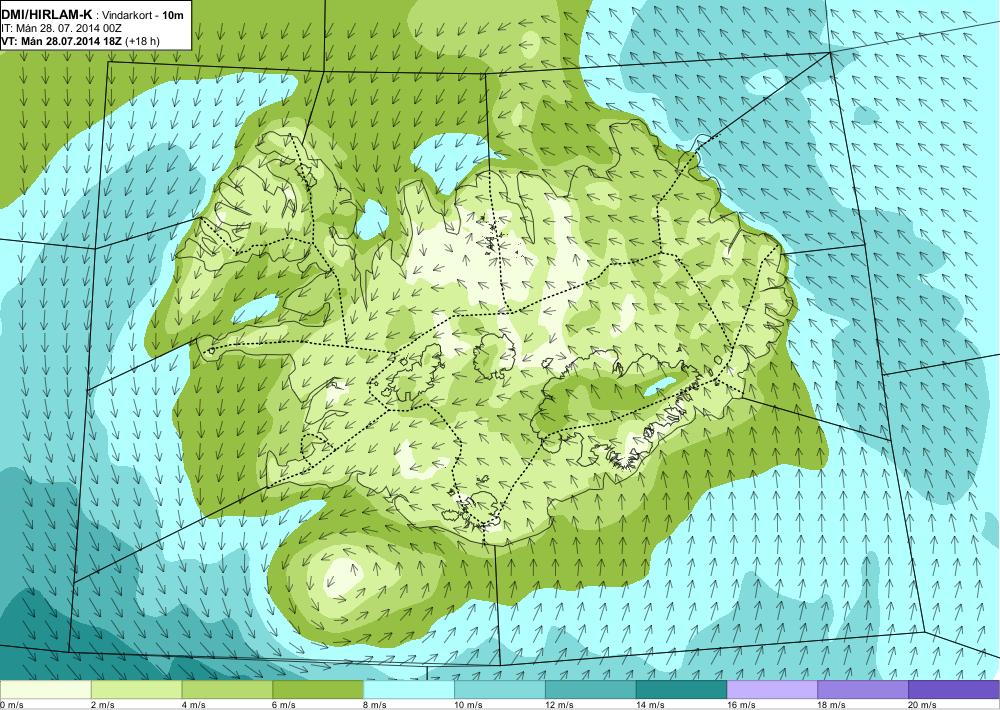The width and height of the screenshot is (1000, 710).
Task: Select the turquoise 10–12 m/s legend swatch
Action: 499,690
